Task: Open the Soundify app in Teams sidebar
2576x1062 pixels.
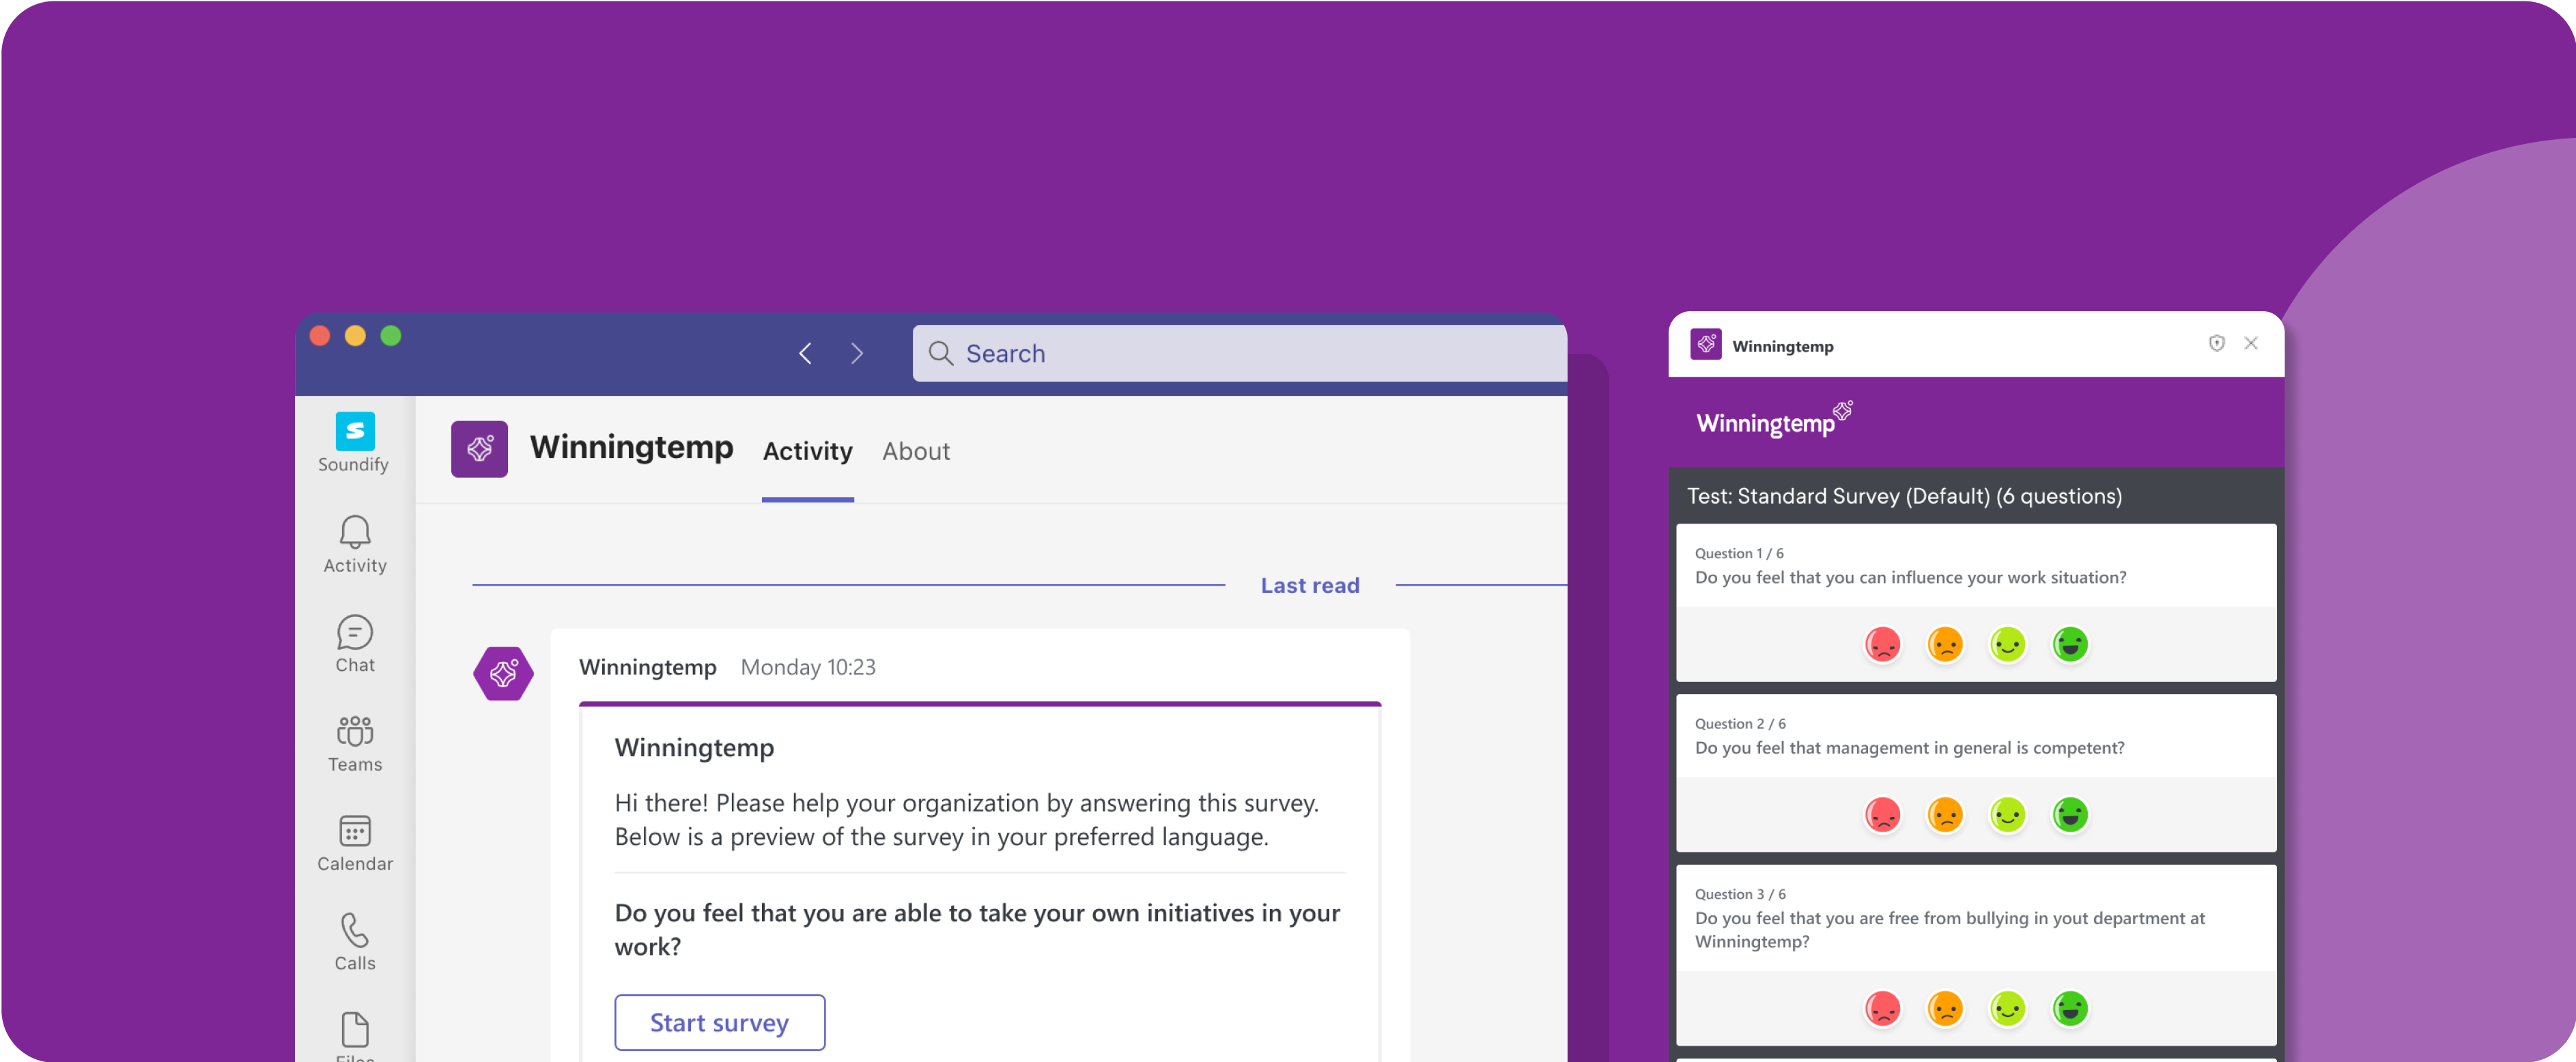Action: (354, 443)
